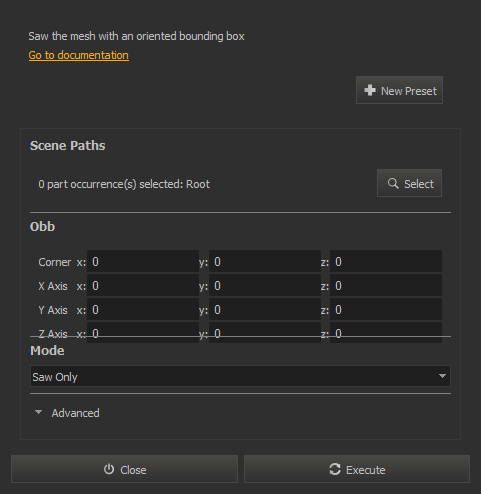The width and height of the screenshot is (481, 494).
Task: Focus the X Axis y value field
Action: (x=265, y=286)
